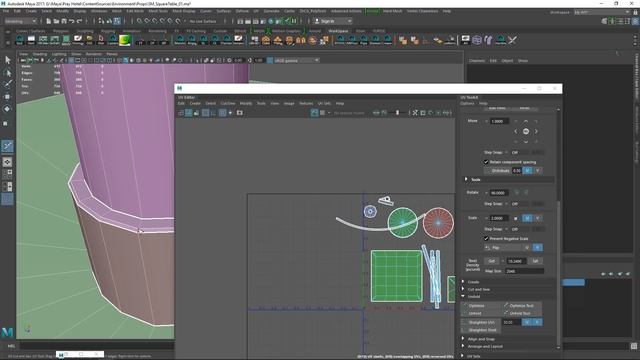
Task: Open the Modeling menu set dropdown
Action: pyautogui.click(x=20, y=21)
